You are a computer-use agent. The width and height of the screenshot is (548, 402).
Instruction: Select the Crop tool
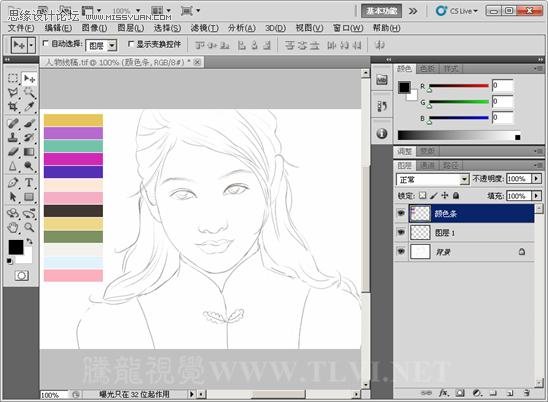pos(13,106)
